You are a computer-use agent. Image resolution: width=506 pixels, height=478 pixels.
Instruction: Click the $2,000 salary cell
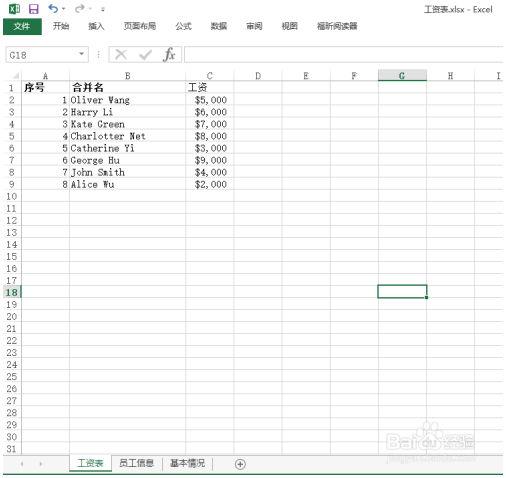click(210, 184)
